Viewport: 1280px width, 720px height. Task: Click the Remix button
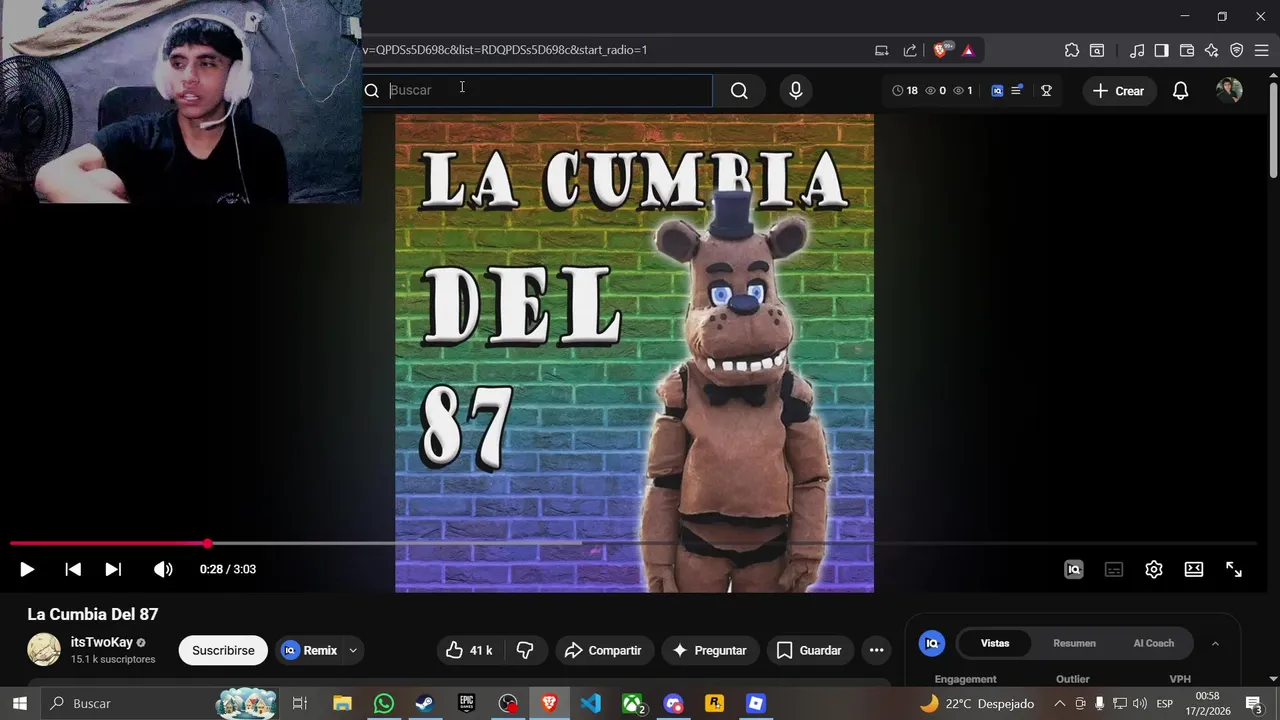click(309, 650)
